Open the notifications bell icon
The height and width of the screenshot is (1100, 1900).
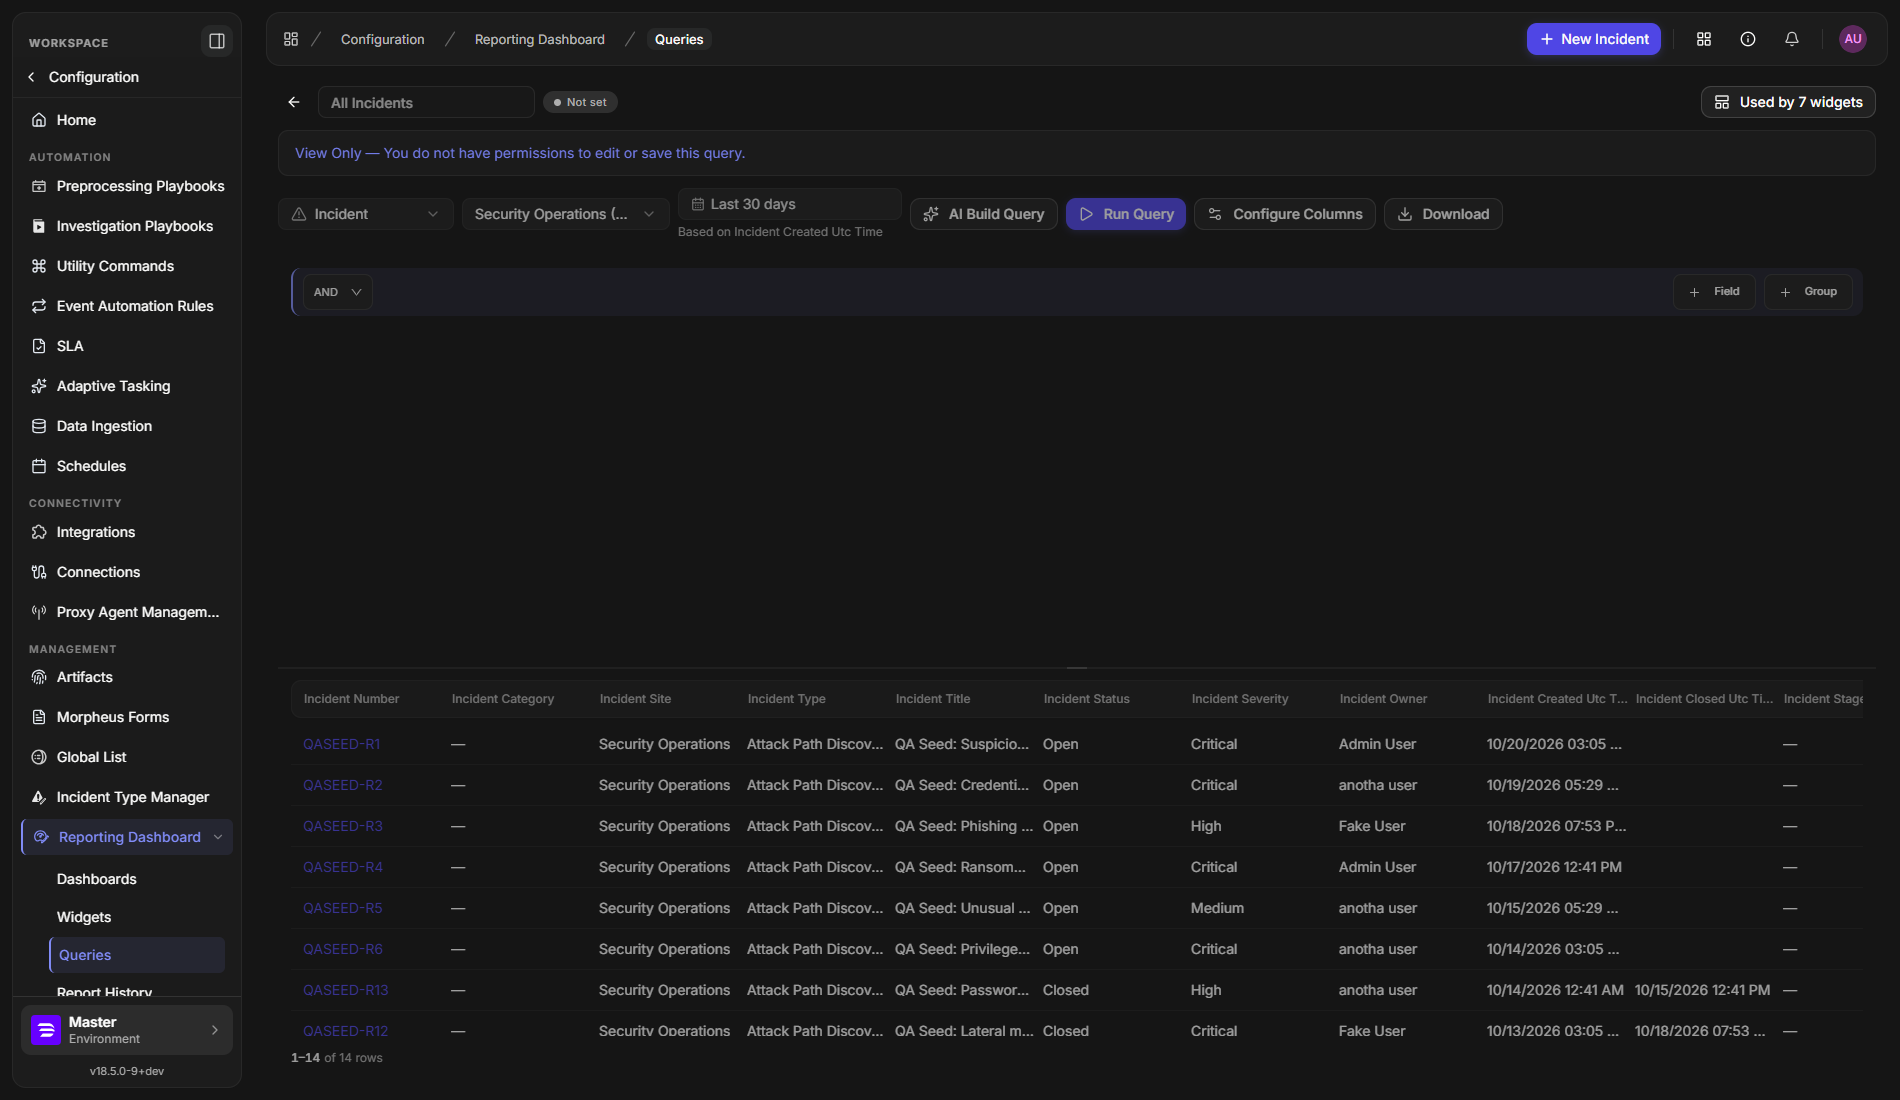[1792, 39]
